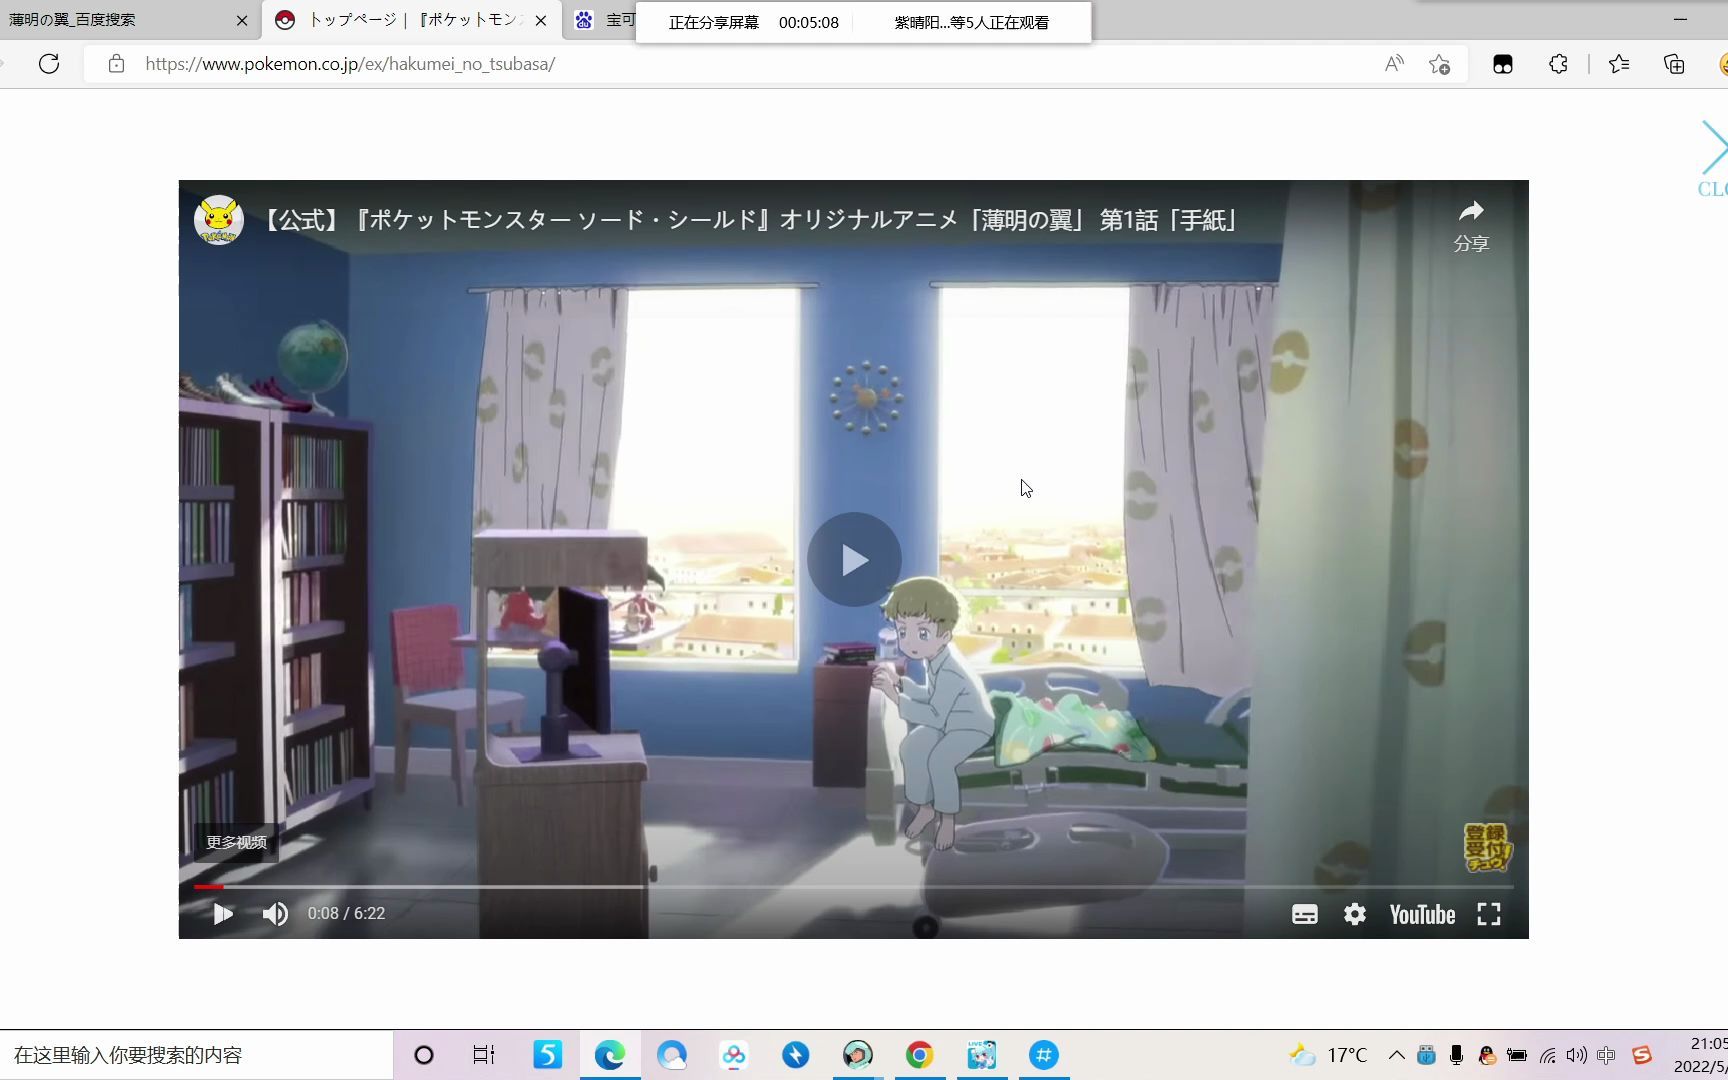Open the blue bird app on taskbar

(796, 1055)
